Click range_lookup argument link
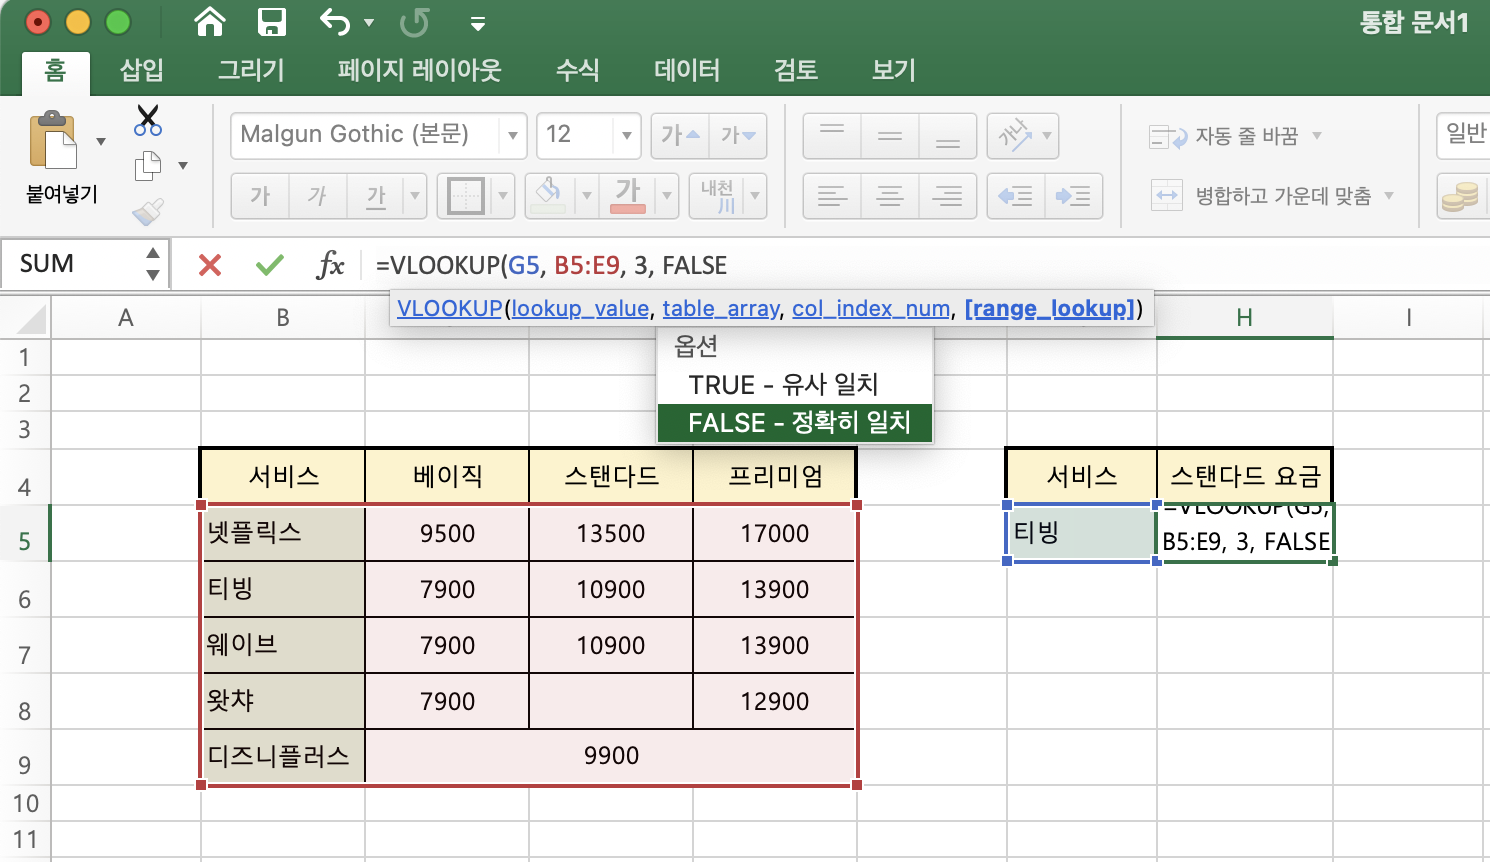Screen dimensions: 1490x862 click(1050, 308)
